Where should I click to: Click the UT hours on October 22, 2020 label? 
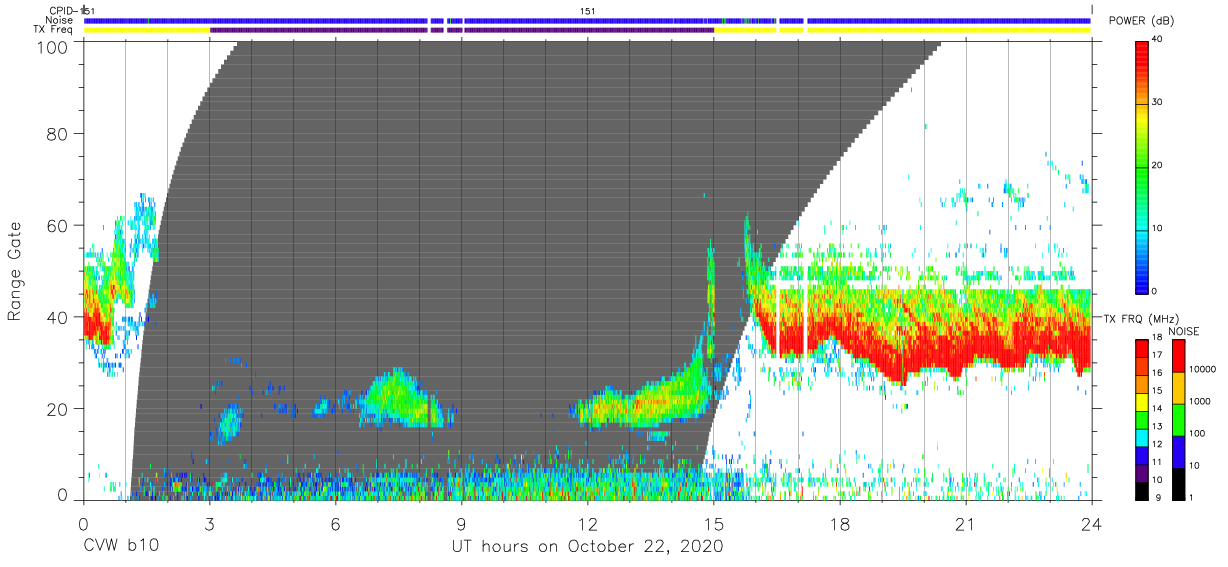587,547
